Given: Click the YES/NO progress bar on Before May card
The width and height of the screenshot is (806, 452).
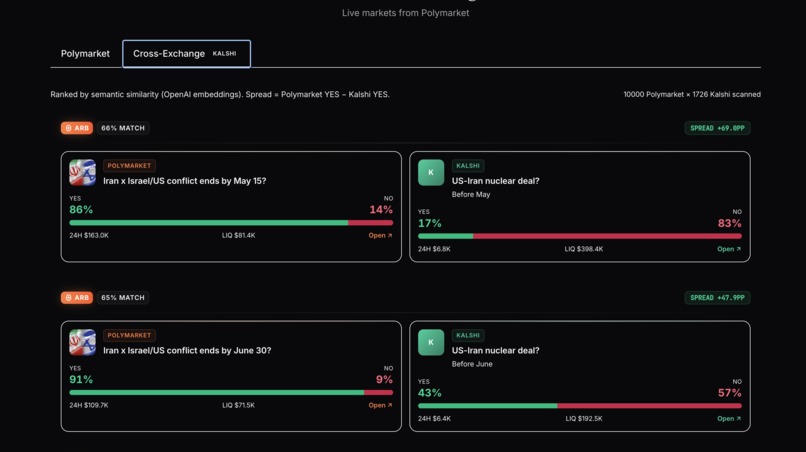Looking at the screenshot, I should [x=580, y=236].
